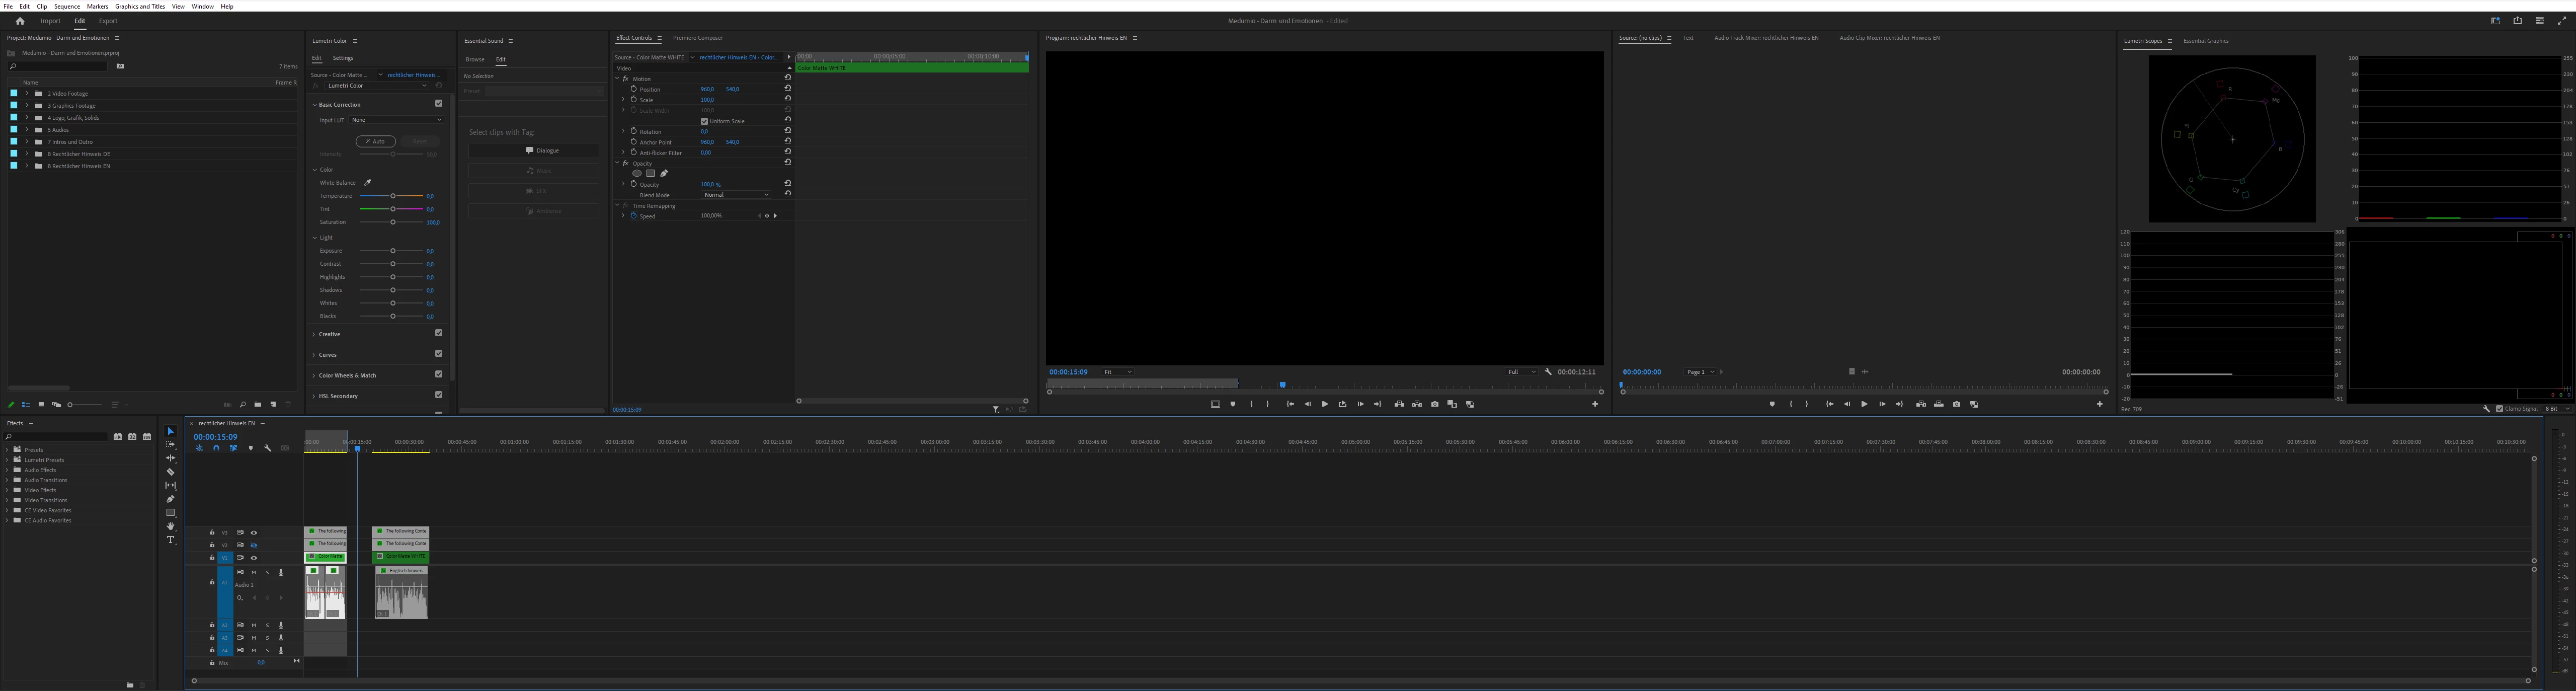This screenshot has height=691, width=2576.
Task: Open timeline display settings wrench
Action: point(267,448)
